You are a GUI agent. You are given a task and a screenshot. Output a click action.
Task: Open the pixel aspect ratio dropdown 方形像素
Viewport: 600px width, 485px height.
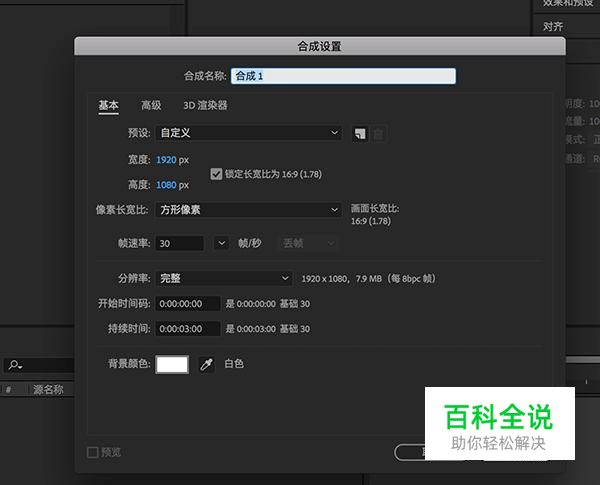click(249, 210)
